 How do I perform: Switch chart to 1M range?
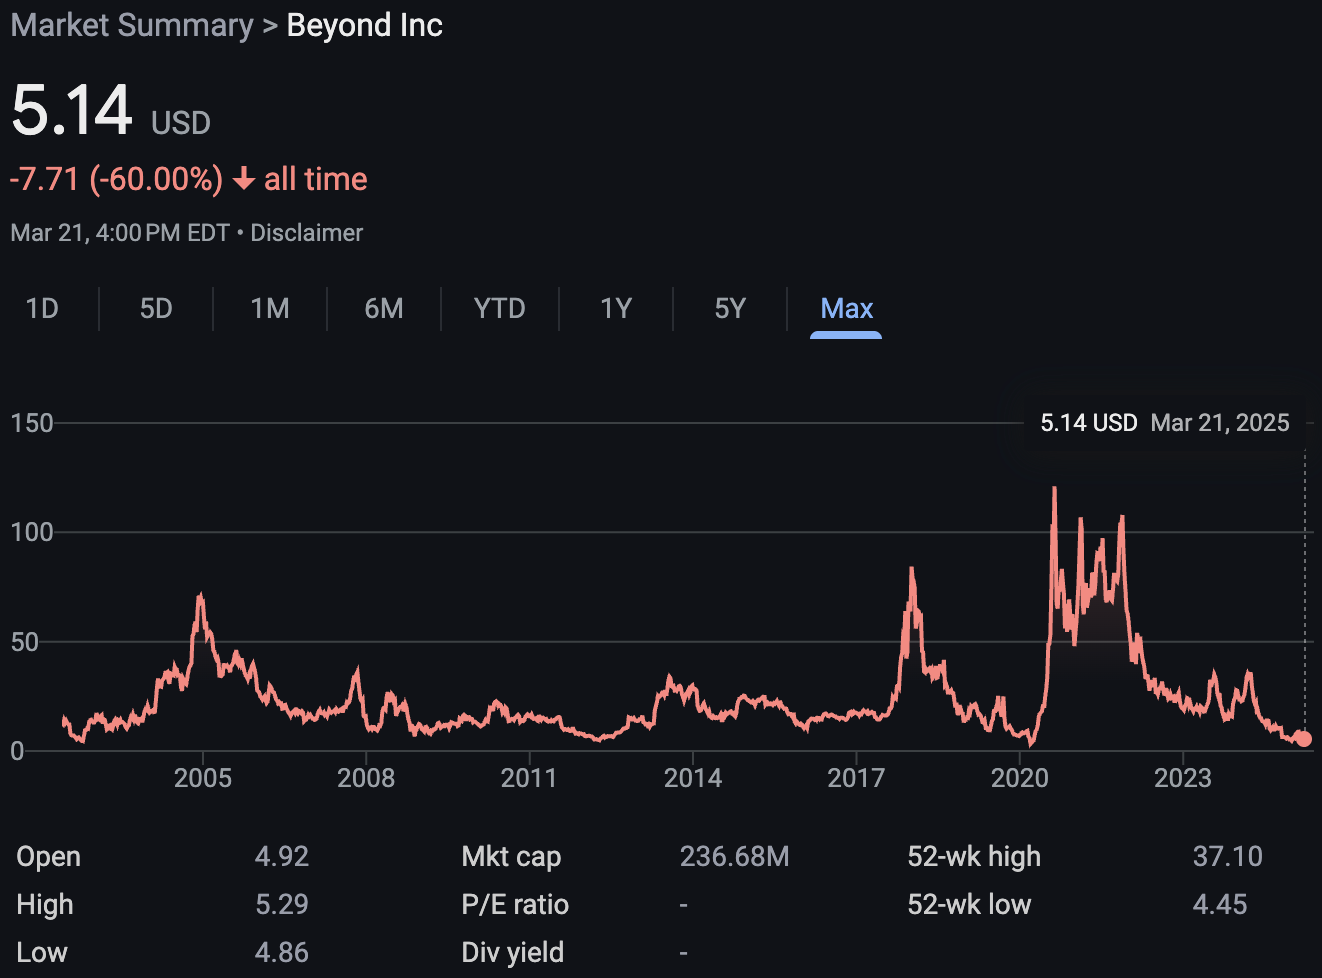click(270, 308)
